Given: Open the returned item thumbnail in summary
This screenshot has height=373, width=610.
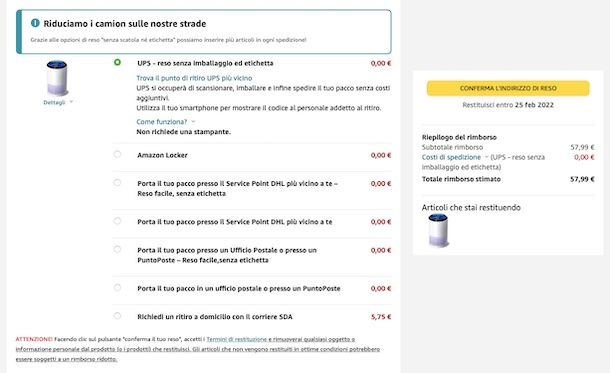Looking at the screenshot, I should coord(438,231).
